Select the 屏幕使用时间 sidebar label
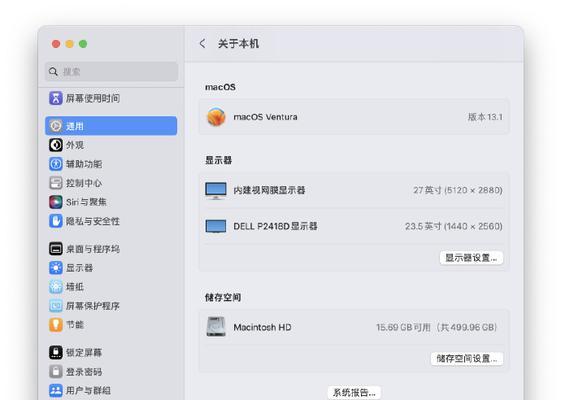Image resolution: width=561 pixels, height=400 pixels. 93,98
